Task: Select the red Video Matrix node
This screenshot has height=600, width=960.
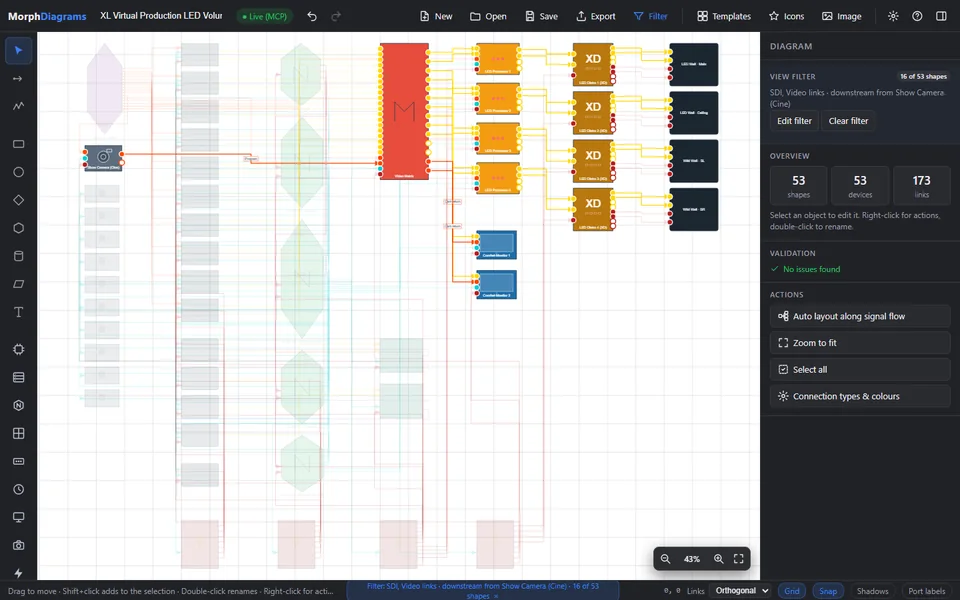Action: pyautogui.click(x=404, y=111)
